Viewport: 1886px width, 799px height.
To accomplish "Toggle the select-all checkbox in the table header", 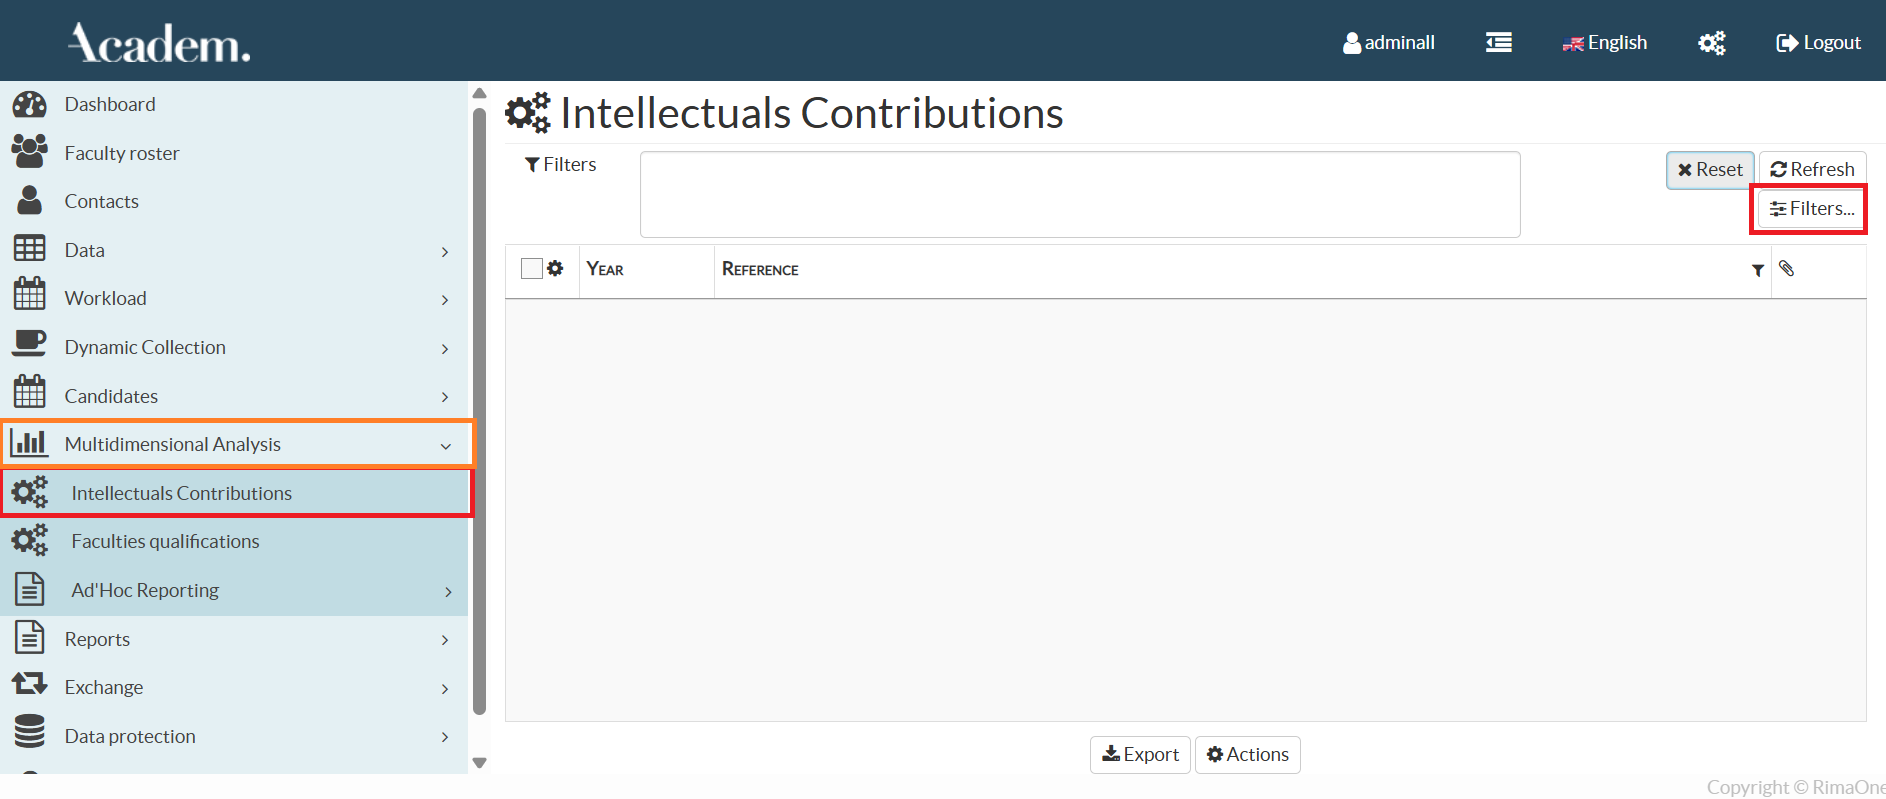I will click(x=531, y=267).
